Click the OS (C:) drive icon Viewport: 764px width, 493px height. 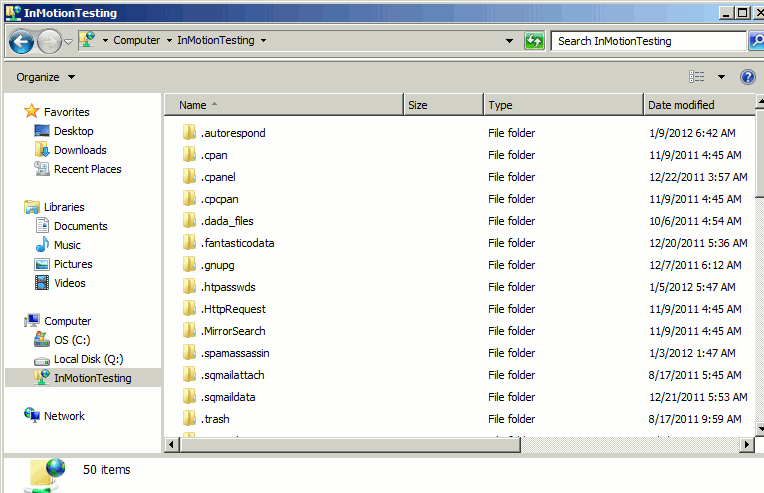[42, 339]
